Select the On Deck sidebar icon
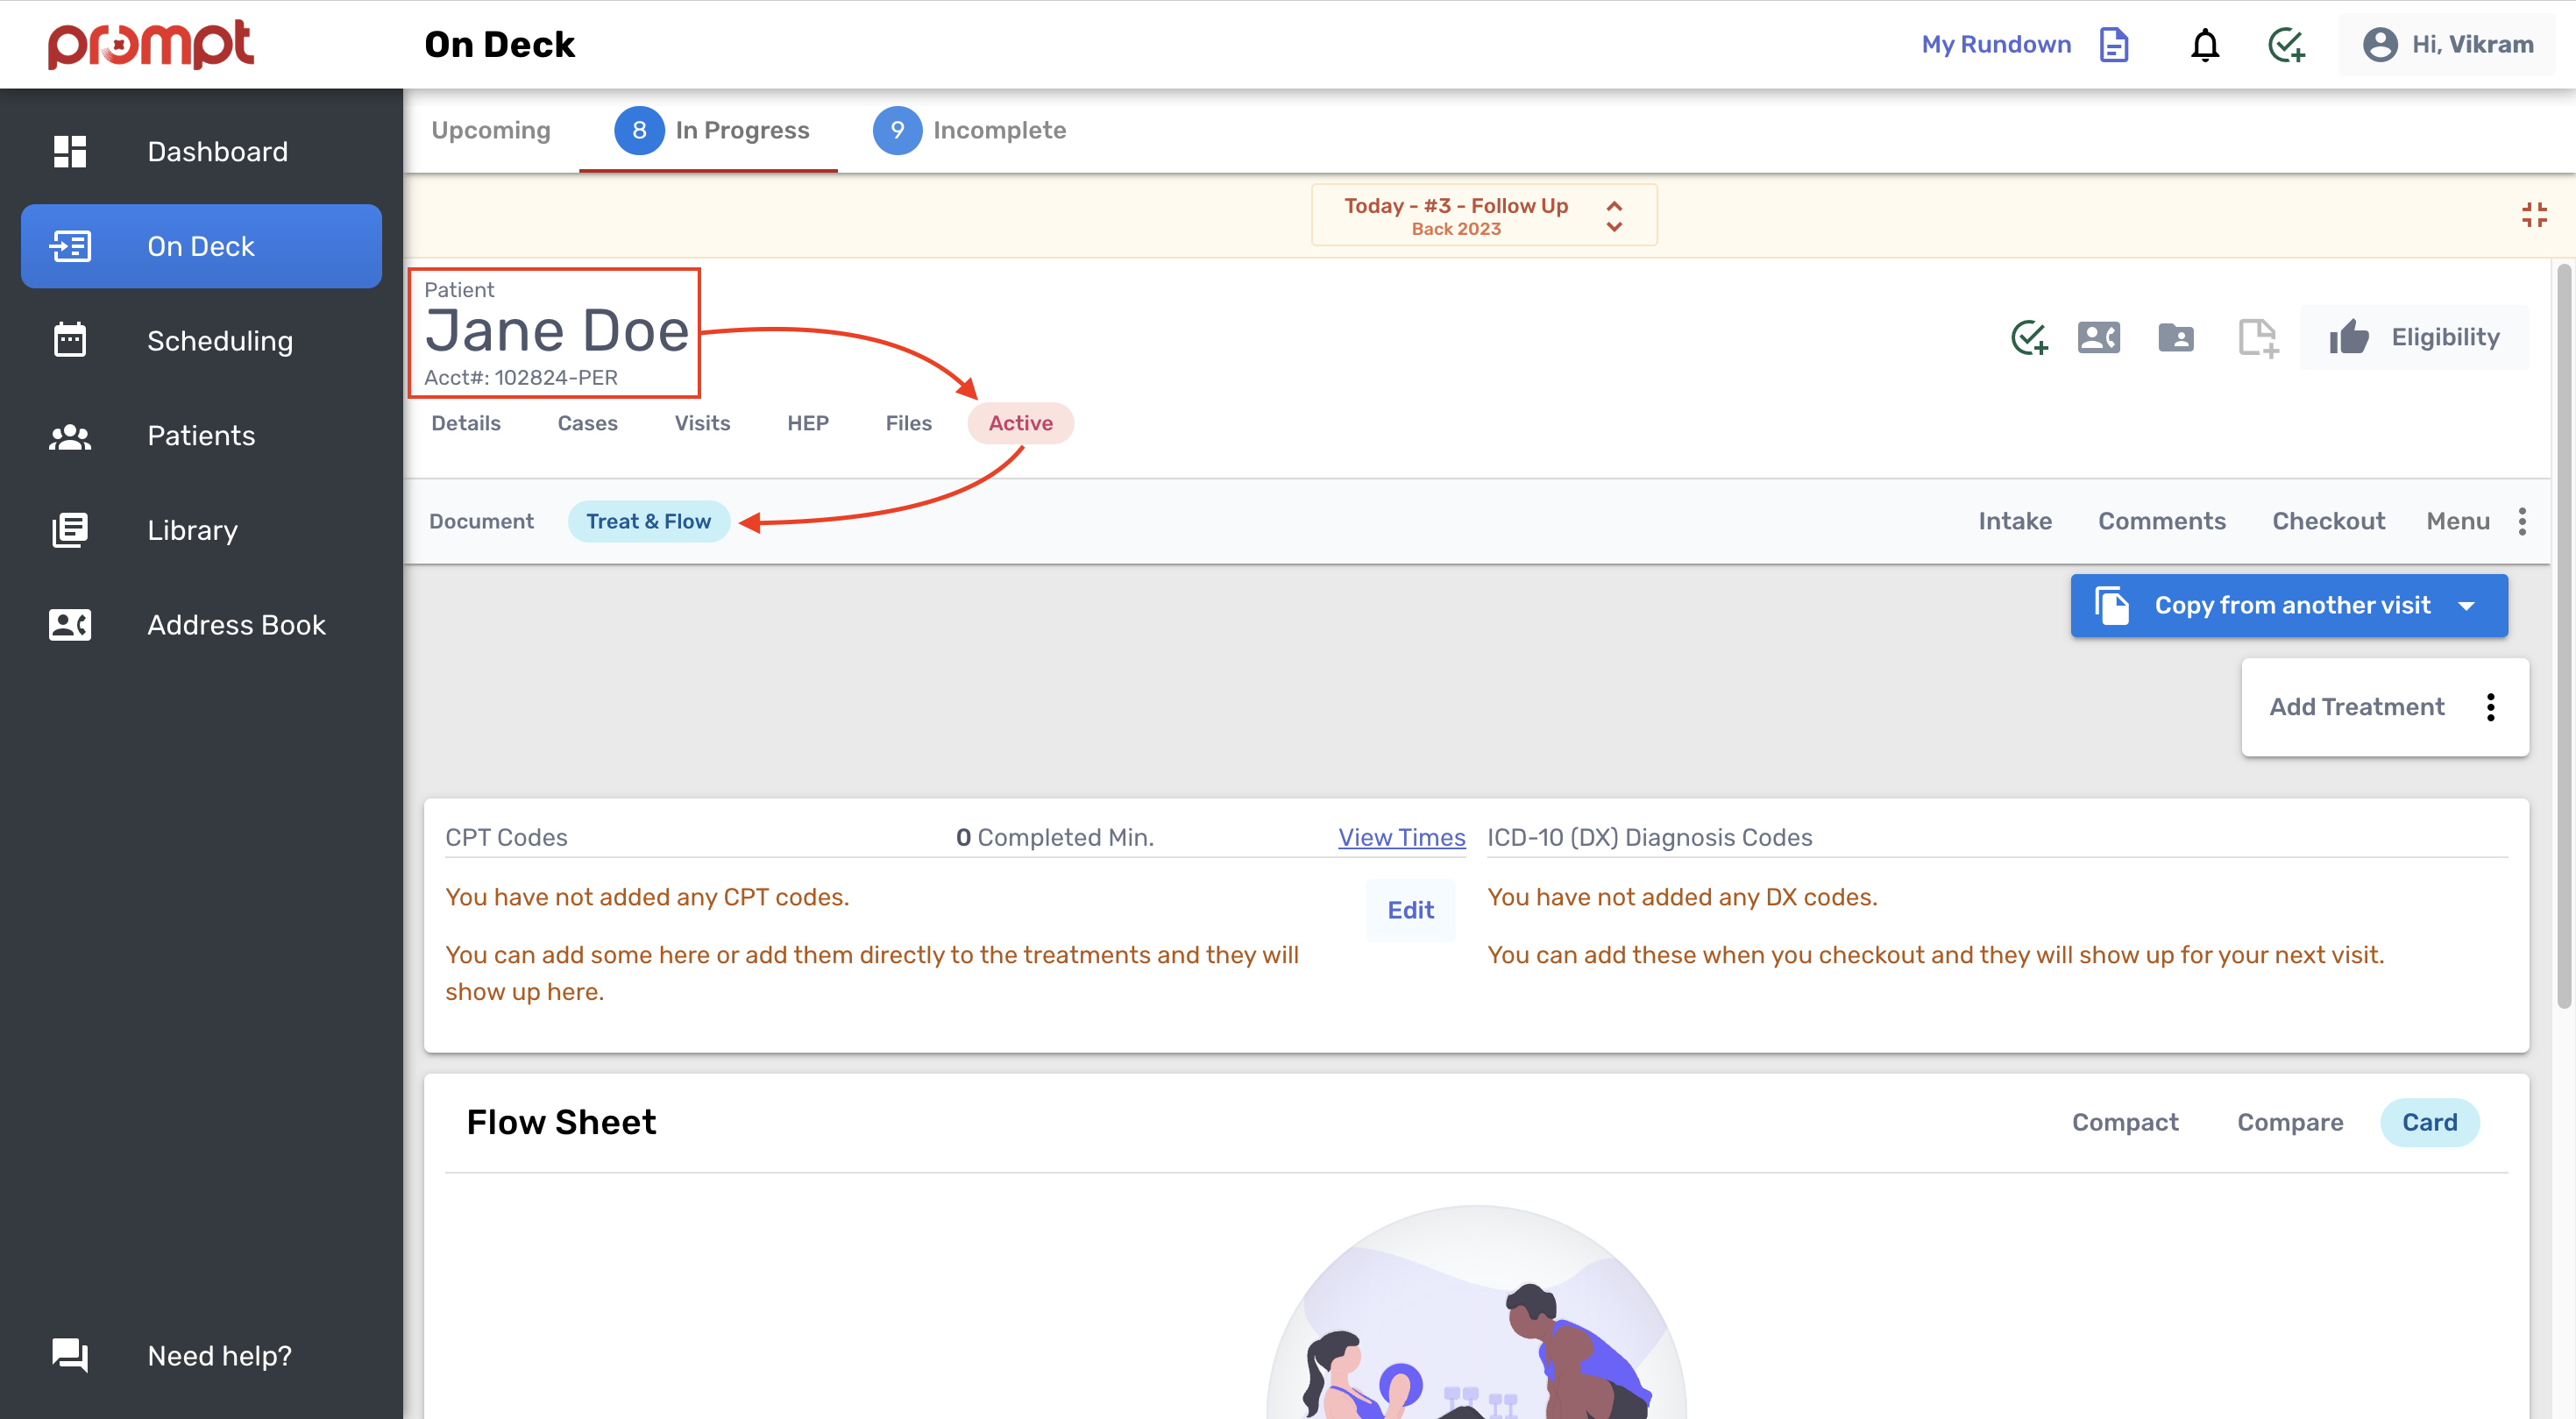Viewport: 2576px width, 1419px height. (x=70, y=246)
